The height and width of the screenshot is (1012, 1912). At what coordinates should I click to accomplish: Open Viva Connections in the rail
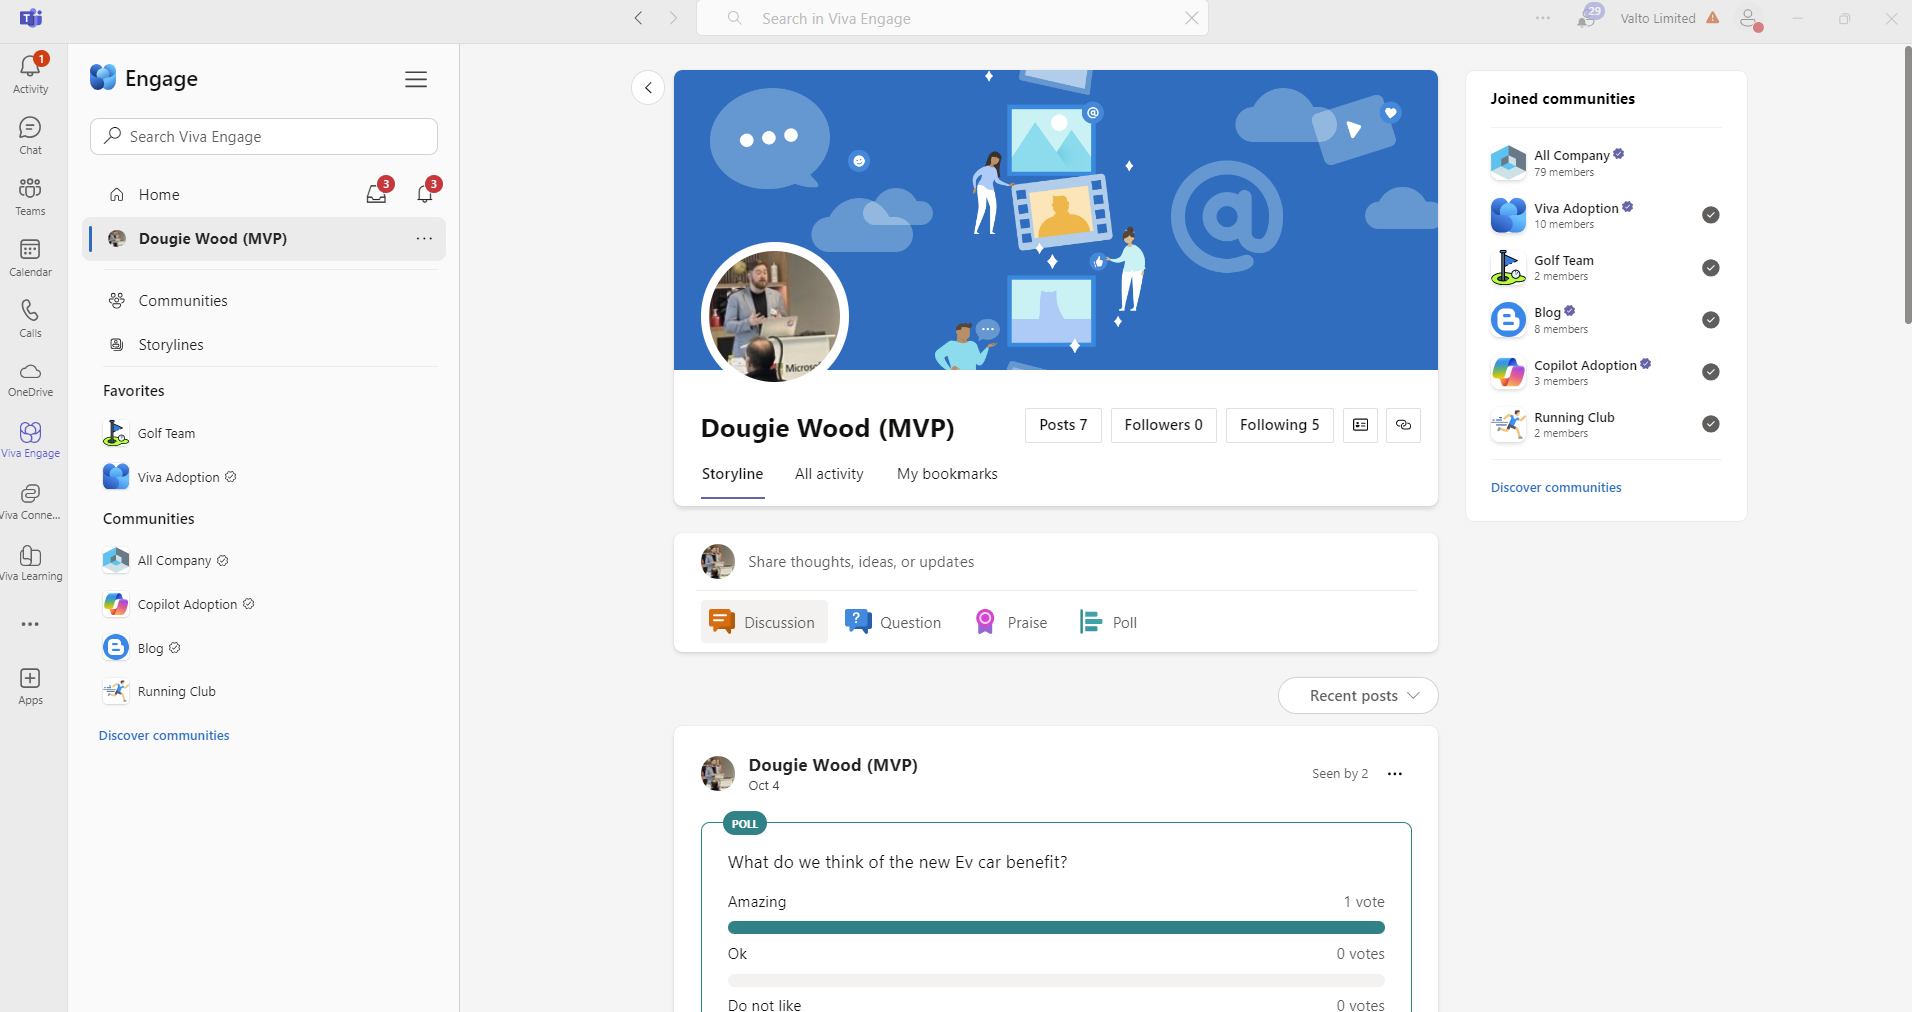(31, 501)
